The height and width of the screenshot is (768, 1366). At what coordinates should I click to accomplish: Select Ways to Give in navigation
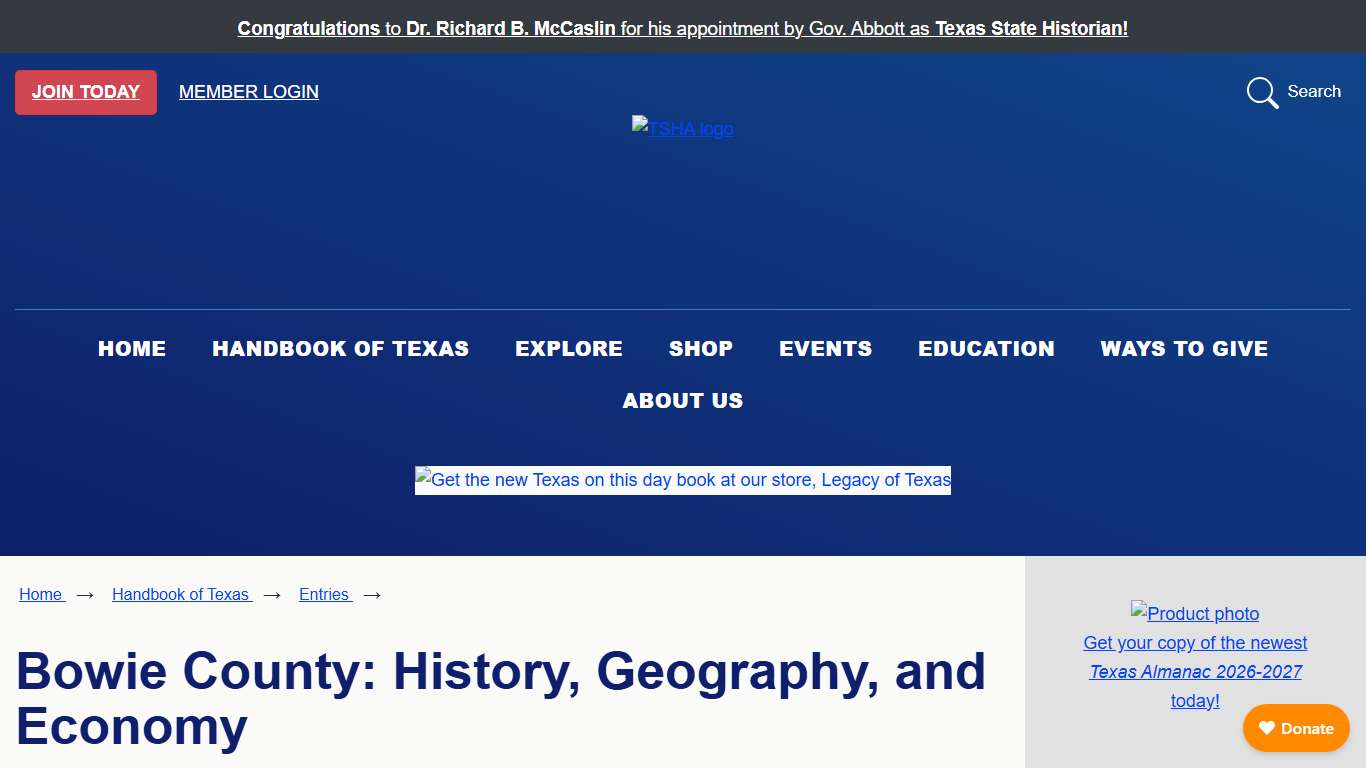coord(1184,349)
